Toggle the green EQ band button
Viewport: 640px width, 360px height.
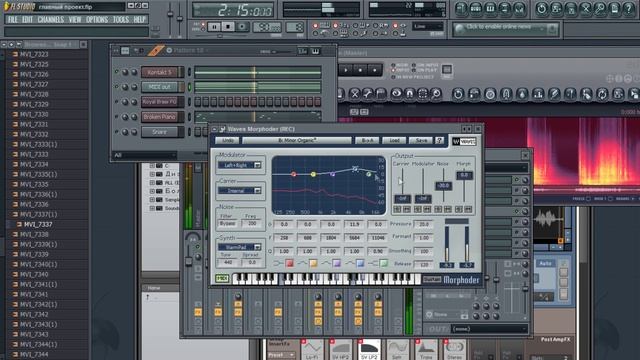[384, 263]
